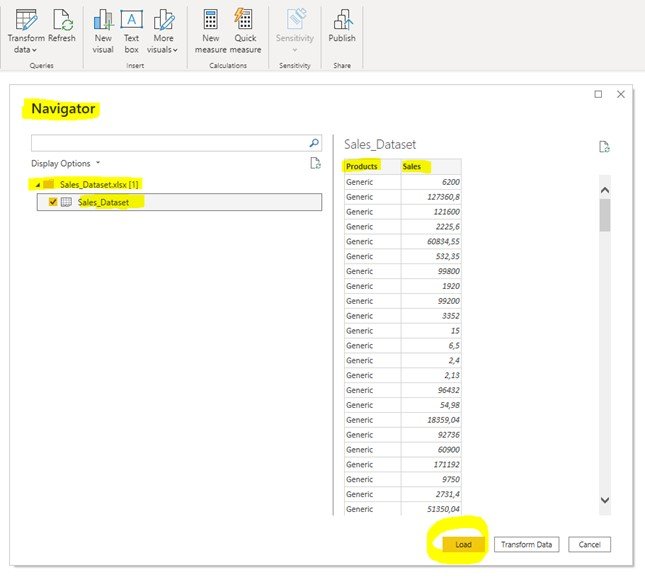Click the Products column header
This screenshot has height=582, width=645.
(372, 166)
